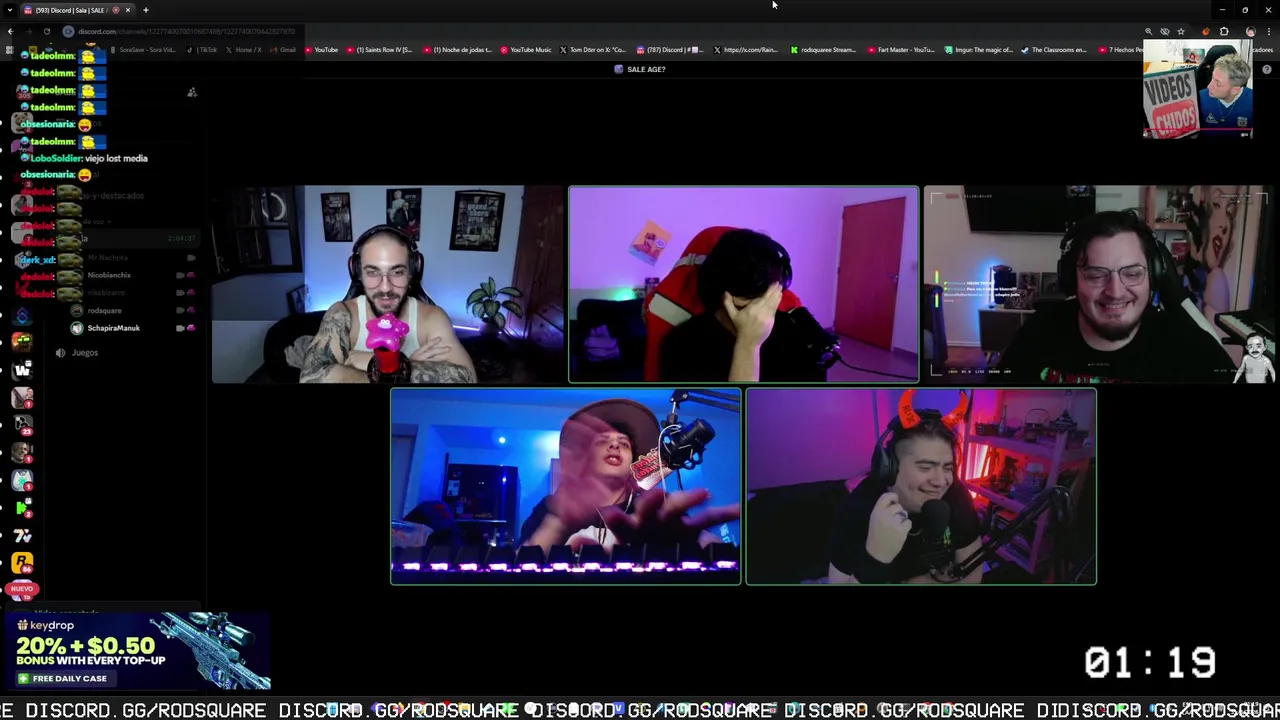Open Tom Dörr on X bookmark
This screenshot has height=720, width=1280.
pos(593,50)
